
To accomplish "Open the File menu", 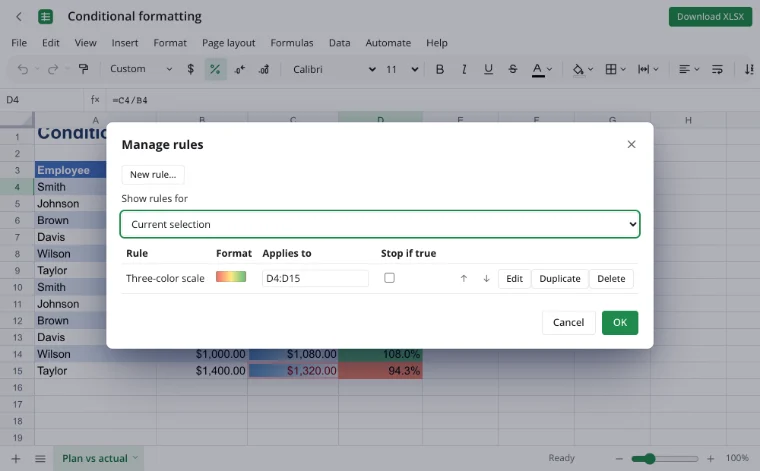I will [19, 43].
